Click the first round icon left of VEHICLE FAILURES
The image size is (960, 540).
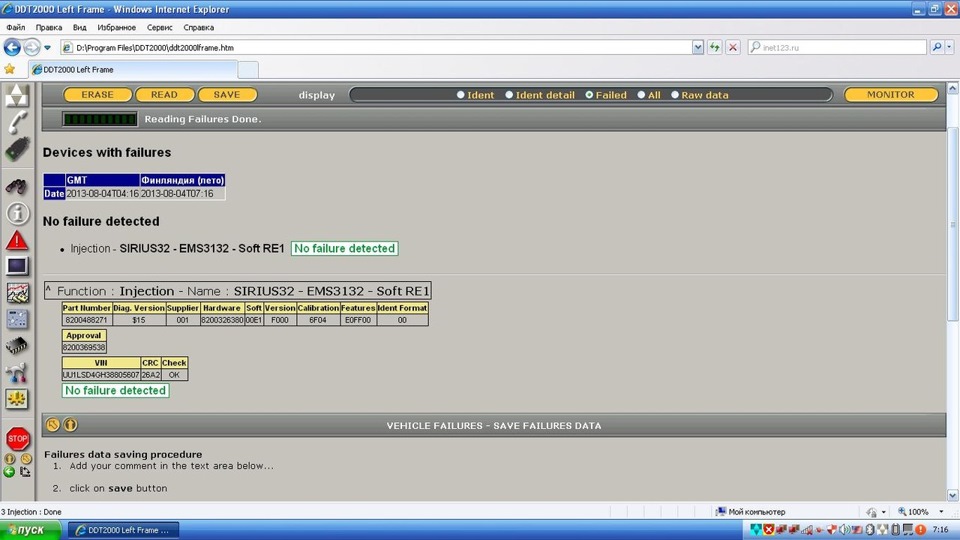pos(53,424)
